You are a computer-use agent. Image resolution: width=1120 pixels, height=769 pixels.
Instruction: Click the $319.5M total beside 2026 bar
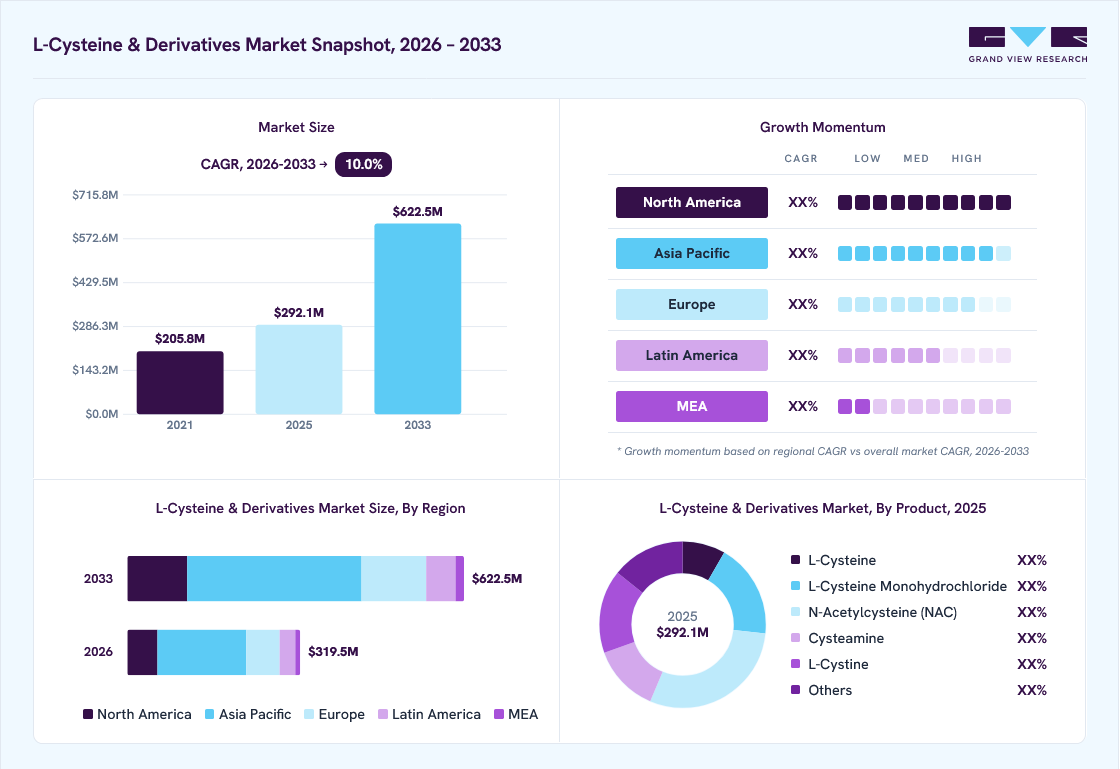(333, 652)
